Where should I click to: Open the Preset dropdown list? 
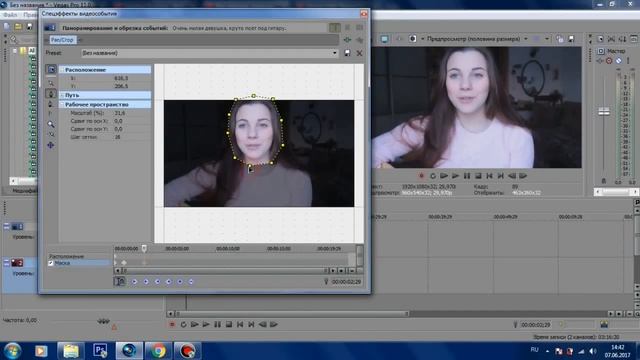pyautogui.click(x=334, y=53)
